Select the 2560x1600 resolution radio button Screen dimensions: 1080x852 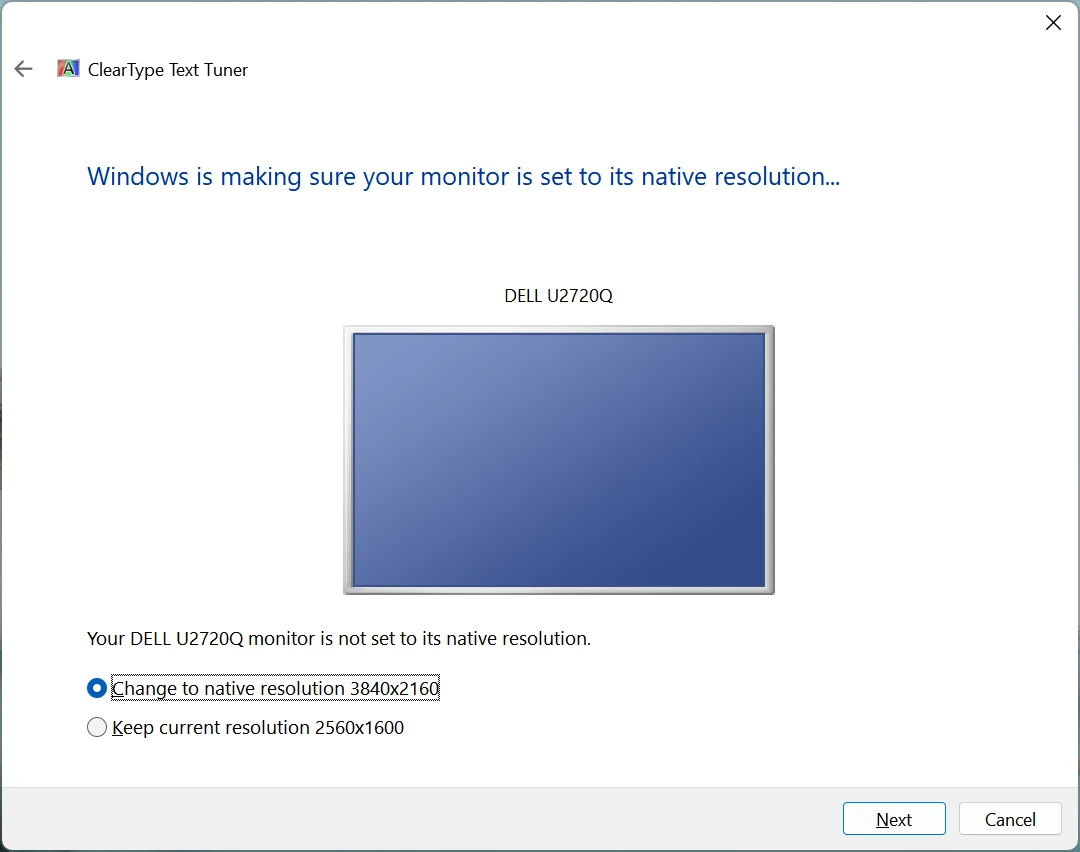pyautogui.click(x=97, y=727)
